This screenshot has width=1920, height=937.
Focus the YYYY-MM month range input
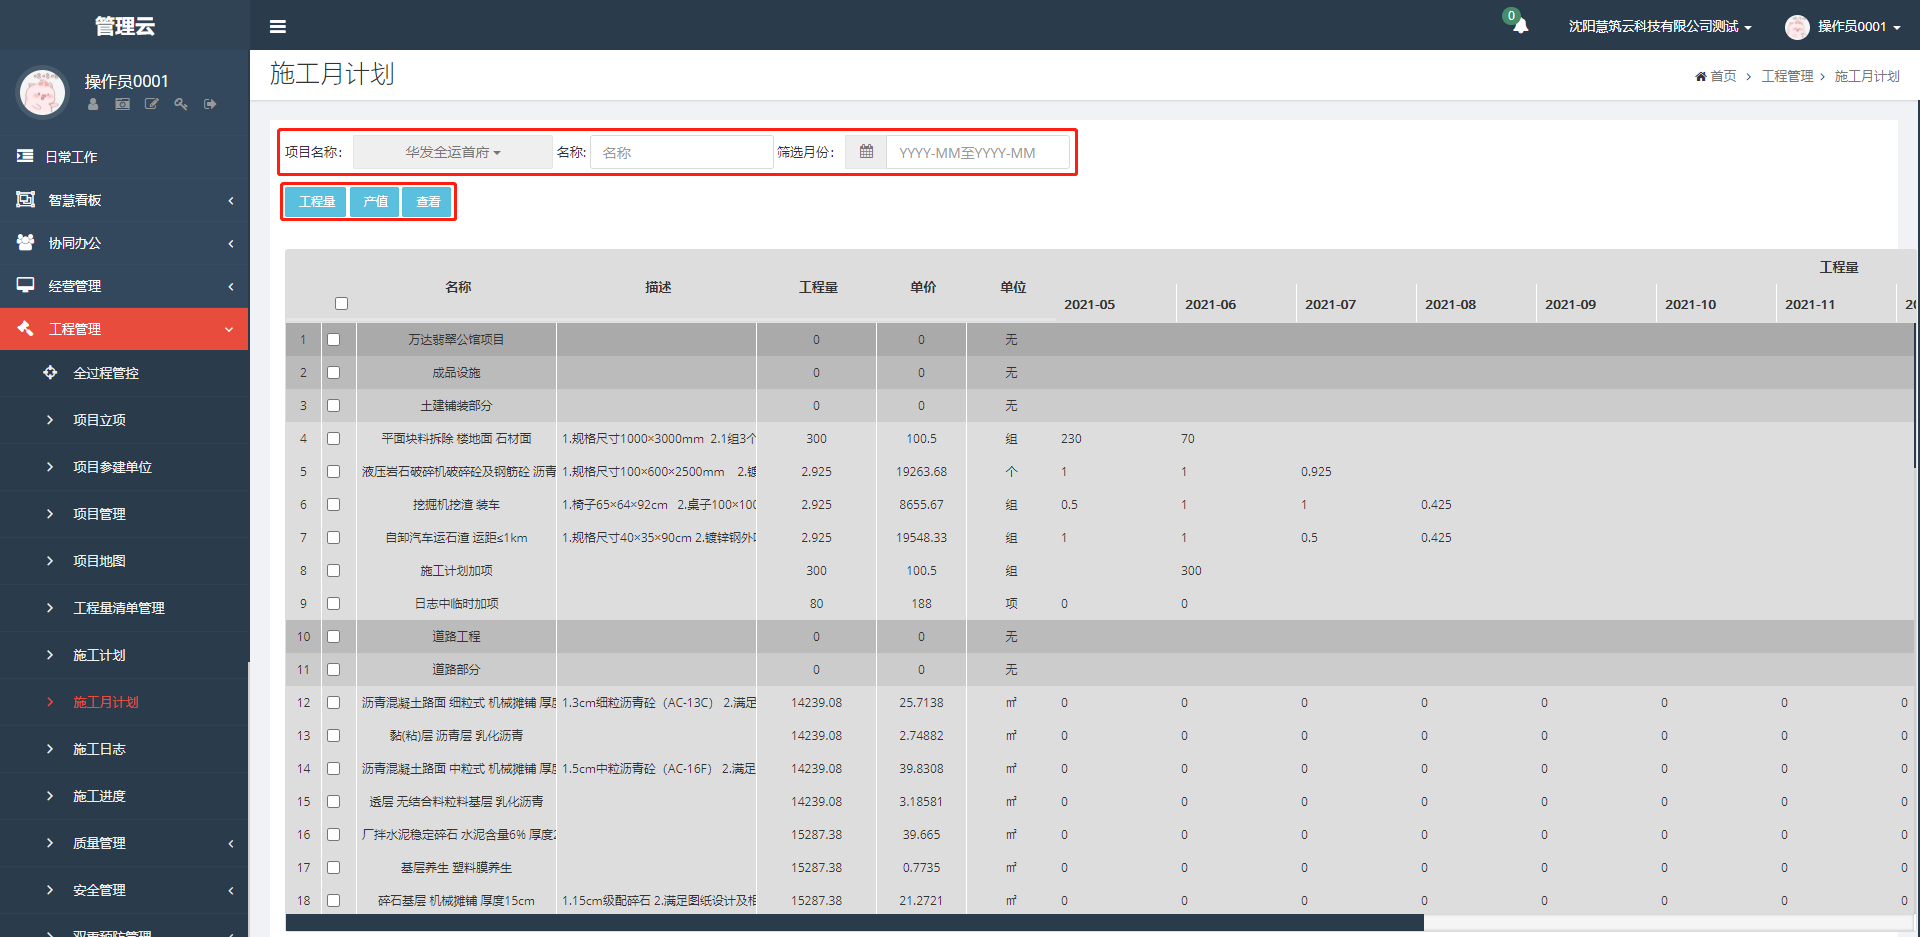(x=978, y=152)
